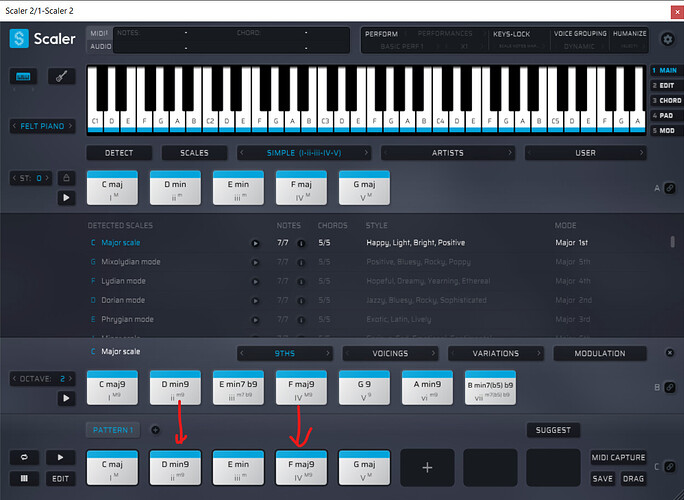The width and height of the screenshot is (684, 500).
Task: Switch to MAIN tab
Action: point(667,70)
